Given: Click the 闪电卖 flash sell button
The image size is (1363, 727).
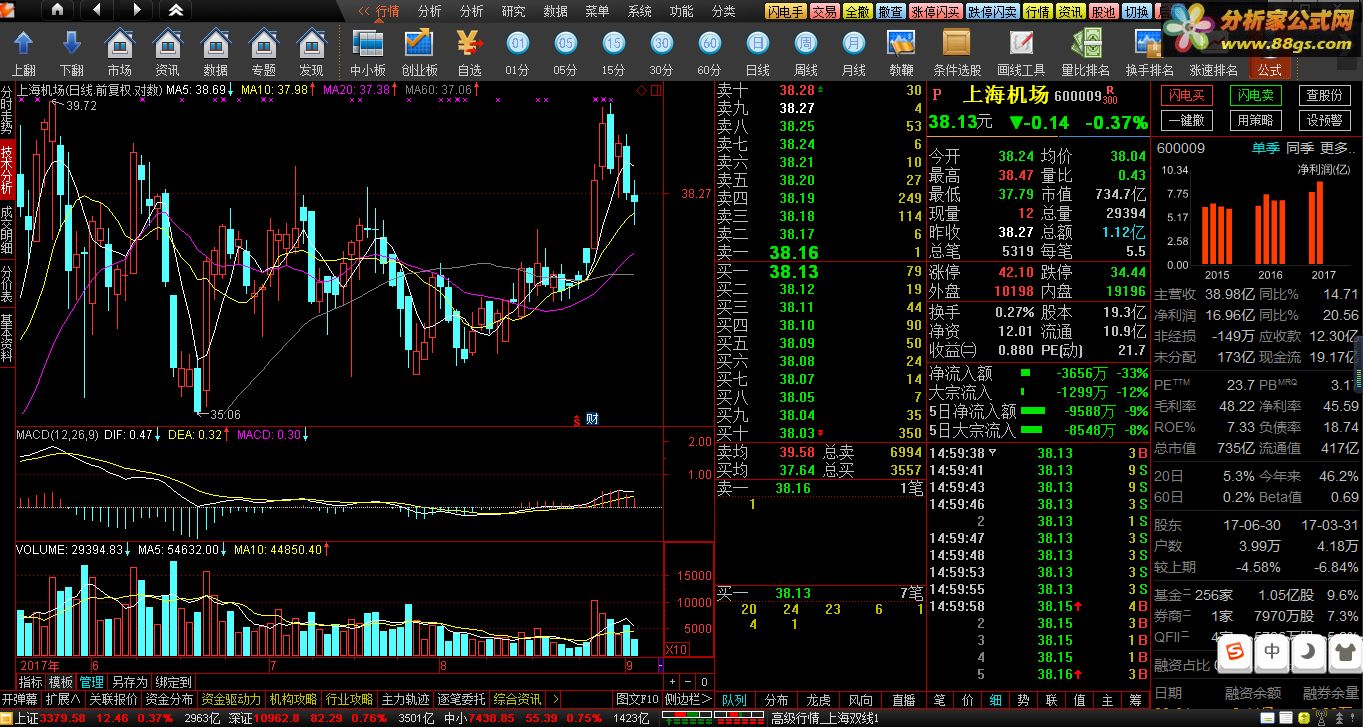Looking at the screenshot, I should click(1255, 95).
